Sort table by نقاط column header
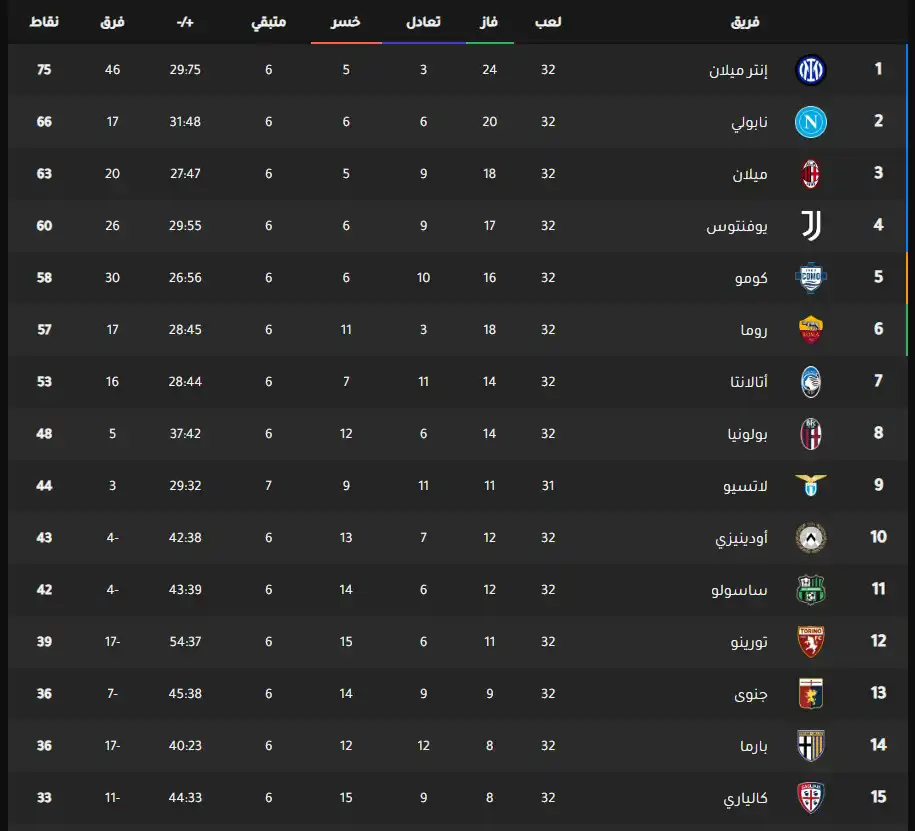The image size is (915, 831). (x=44, y=21)
